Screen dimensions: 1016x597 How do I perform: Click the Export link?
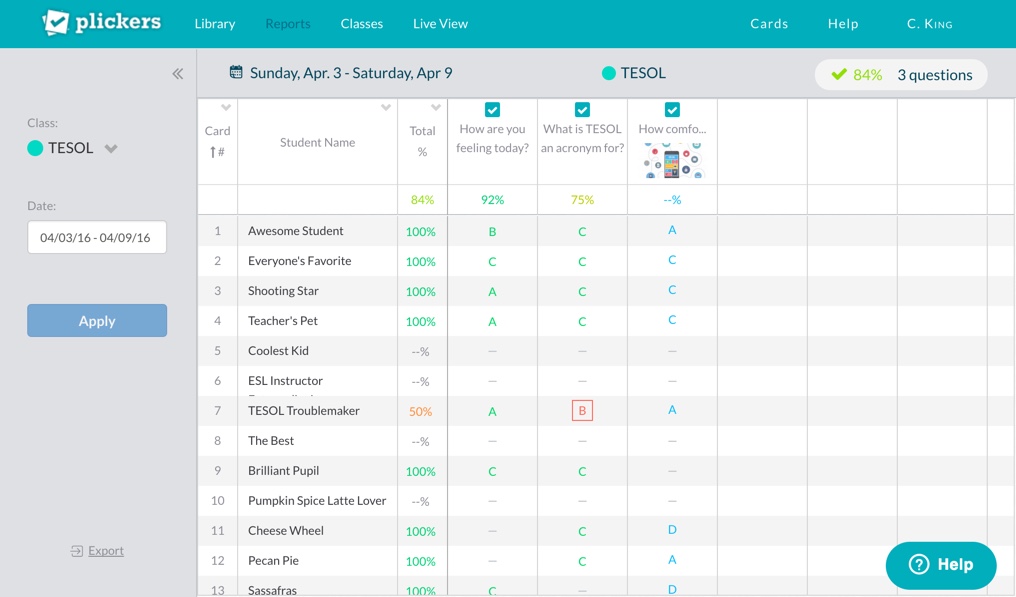106,551
